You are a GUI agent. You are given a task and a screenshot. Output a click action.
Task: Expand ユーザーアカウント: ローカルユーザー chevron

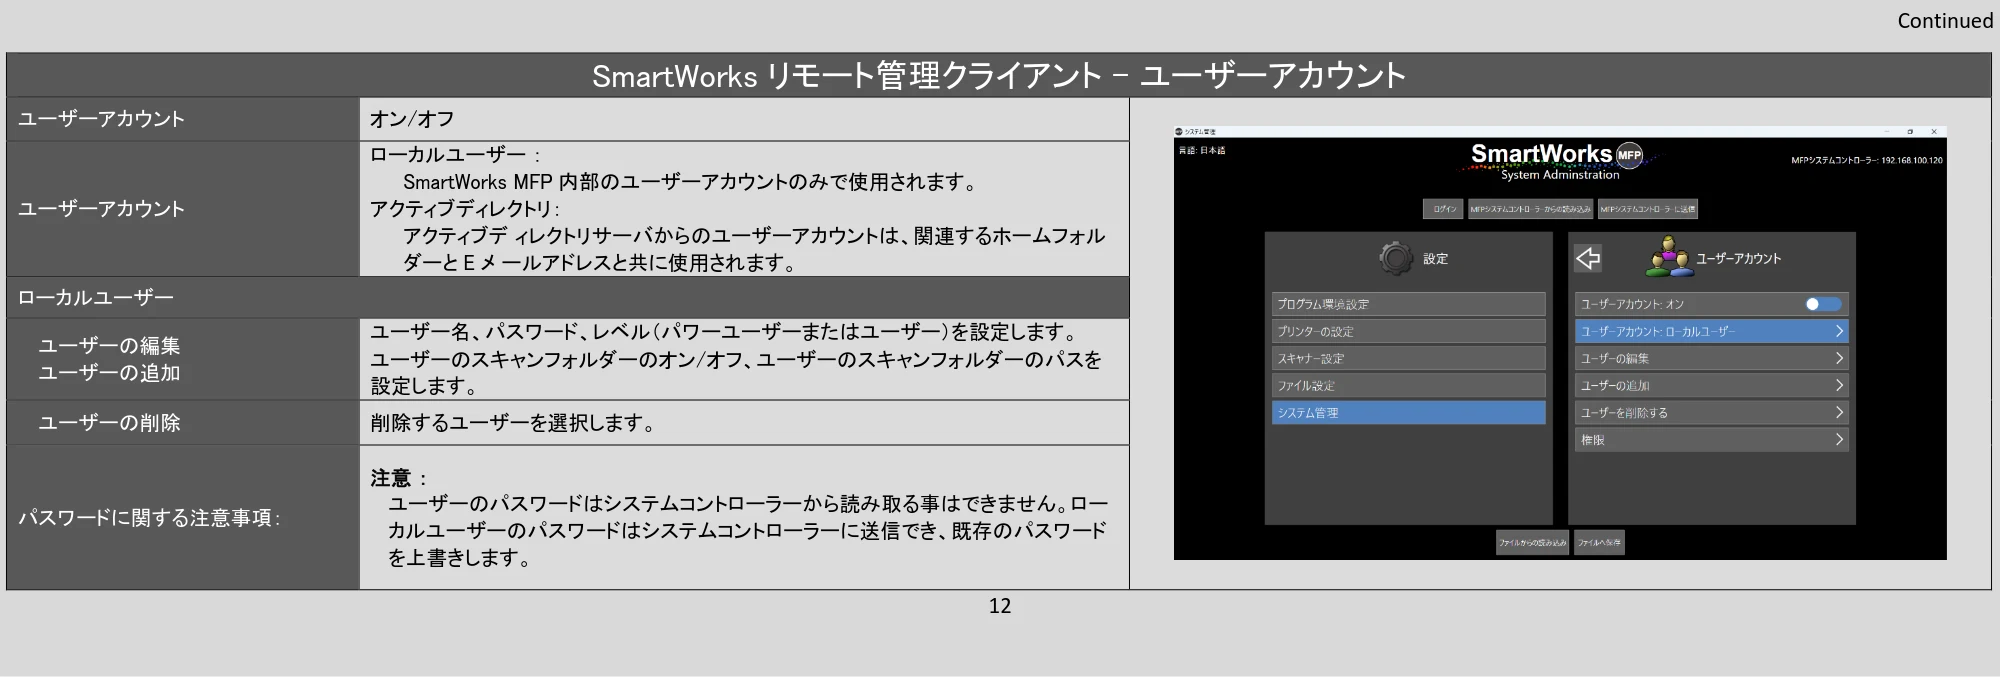click(1839, 331)
